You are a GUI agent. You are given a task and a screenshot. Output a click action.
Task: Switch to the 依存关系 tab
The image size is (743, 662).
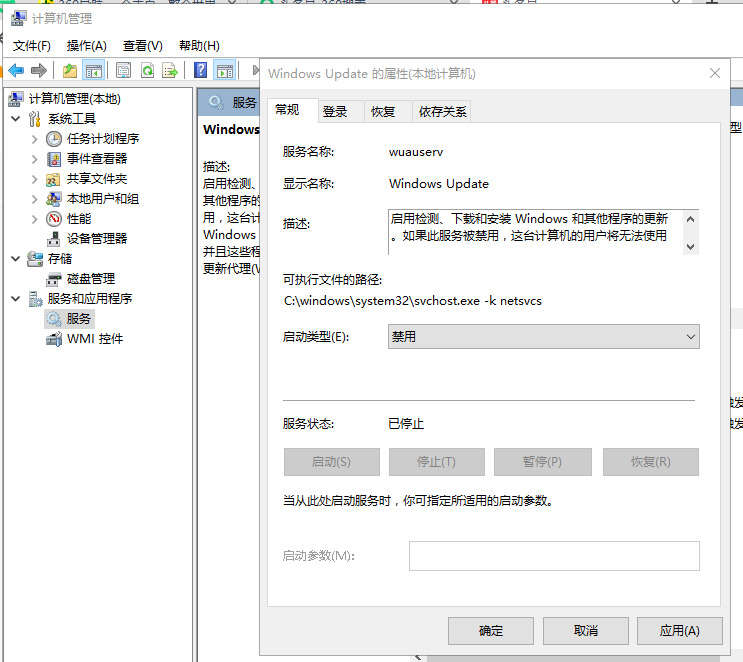(x=443, y=112)
